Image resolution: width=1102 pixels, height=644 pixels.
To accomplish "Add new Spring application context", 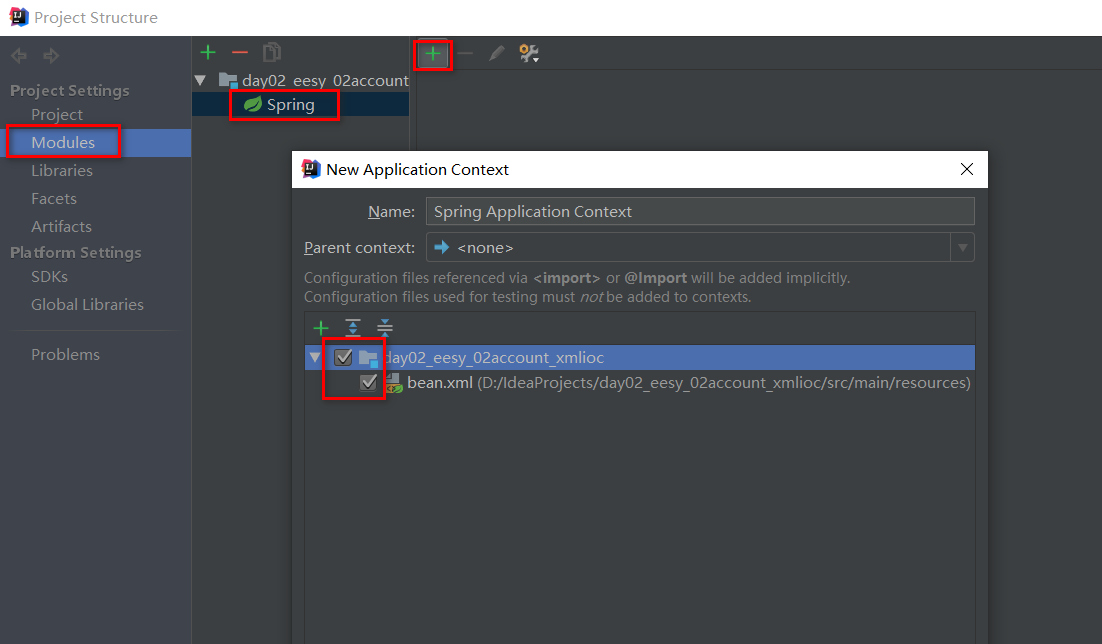I will (x=433, y=53).
